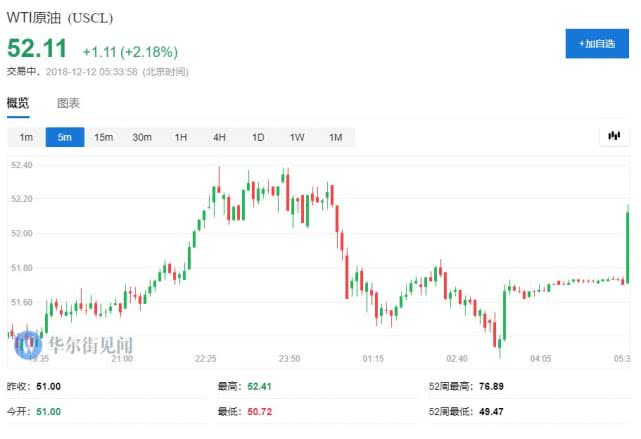The width and height of the screenshot is (641, 439).
Task: Switch to the 概览 tab
Action: click(x=18, y=103)
